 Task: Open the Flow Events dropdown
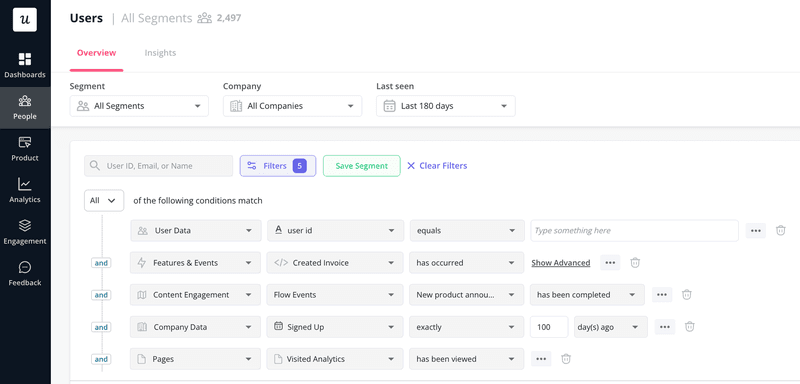(335, 295)
